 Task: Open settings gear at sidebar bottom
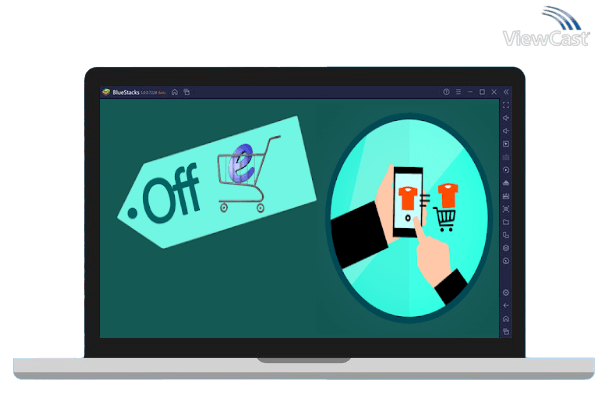[506, 292]
